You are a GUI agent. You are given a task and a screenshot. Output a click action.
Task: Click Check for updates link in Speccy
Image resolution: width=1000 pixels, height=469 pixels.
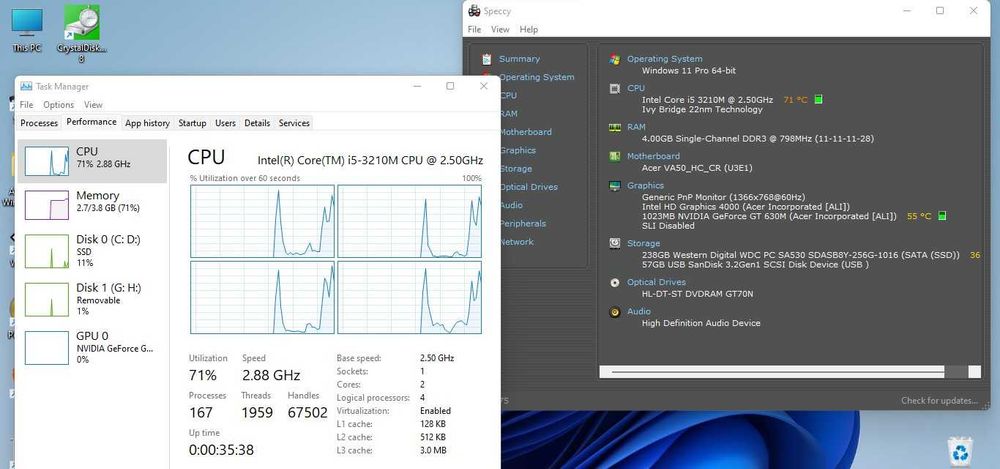(x=939, y=401)
